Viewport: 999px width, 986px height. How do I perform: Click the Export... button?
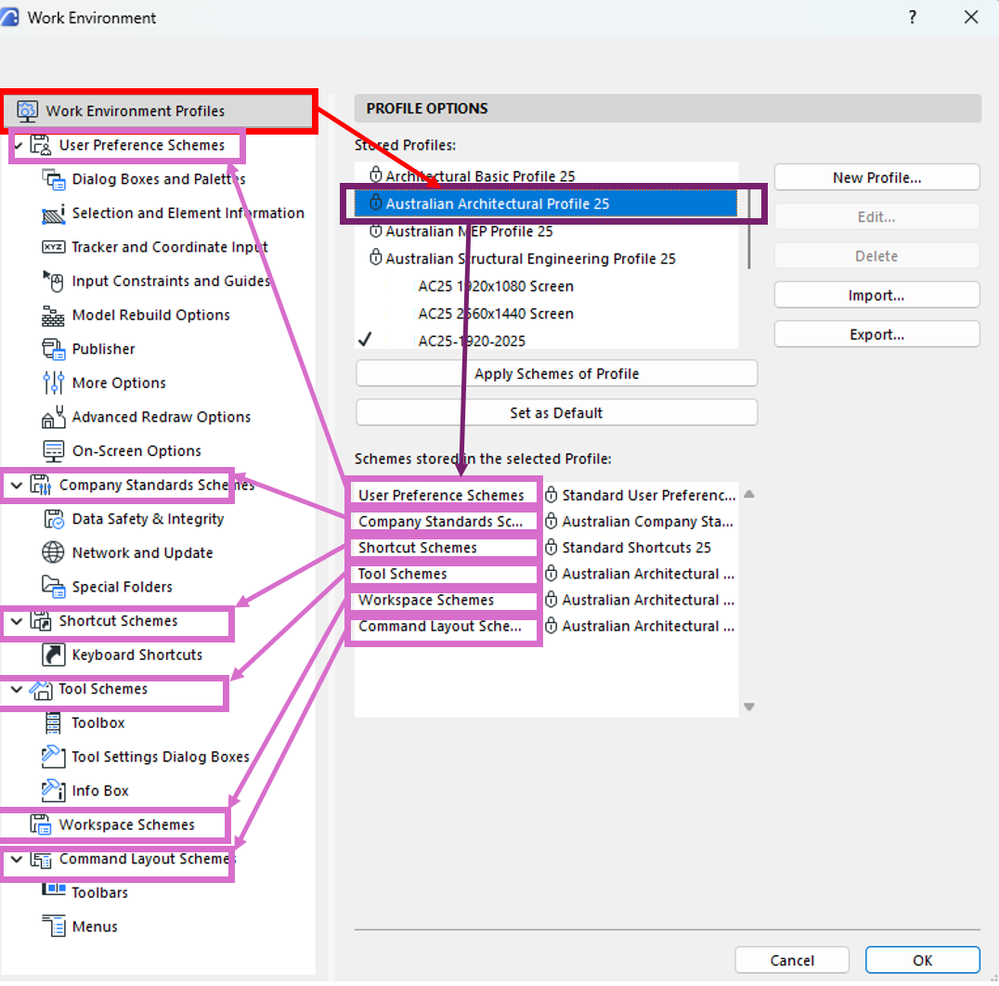pyautogui.click(x=877, y=335)
